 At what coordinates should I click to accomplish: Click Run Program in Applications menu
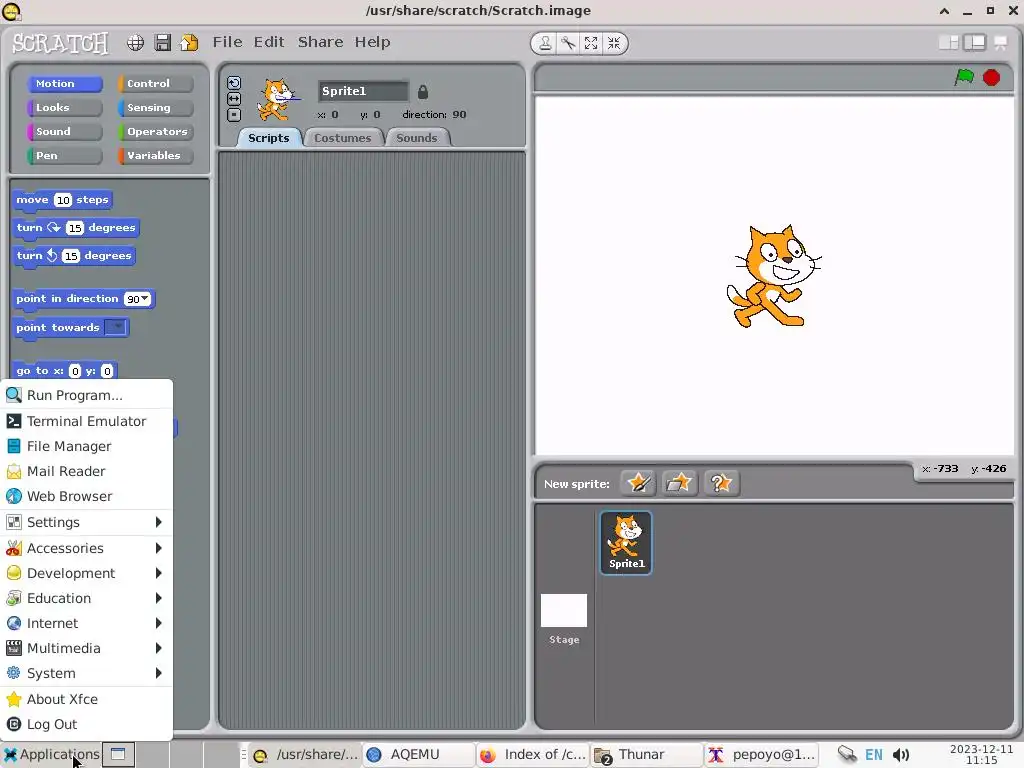(86, 395)
